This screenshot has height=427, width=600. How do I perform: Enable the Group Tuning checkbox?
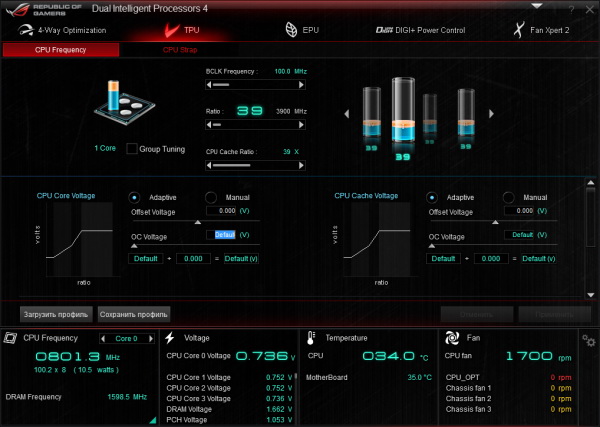tap(132, 149)
